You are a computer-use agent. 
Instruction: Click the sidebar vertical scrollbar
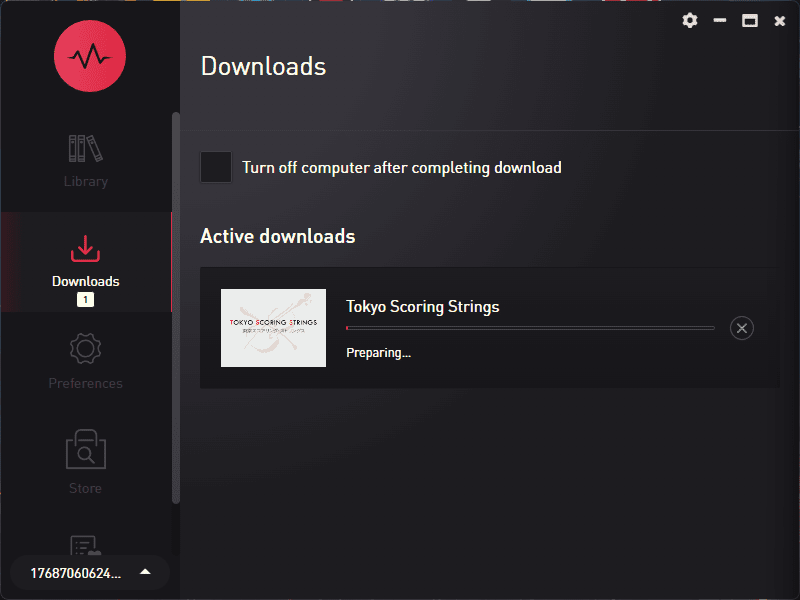coord(176,300)
